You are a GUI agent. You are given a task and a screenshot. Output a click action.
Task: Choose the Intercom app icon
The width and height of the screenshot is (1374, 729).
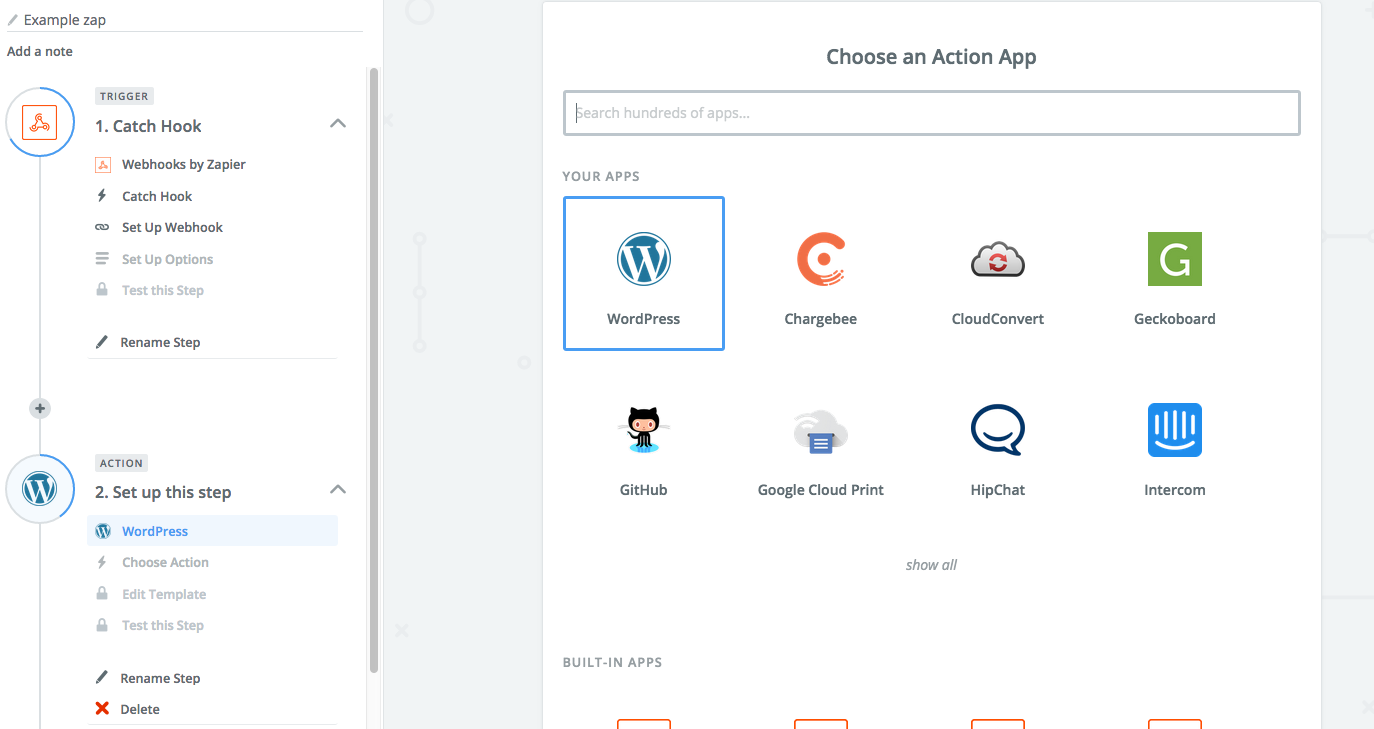pyautogui.click(x=1175, y=430)
